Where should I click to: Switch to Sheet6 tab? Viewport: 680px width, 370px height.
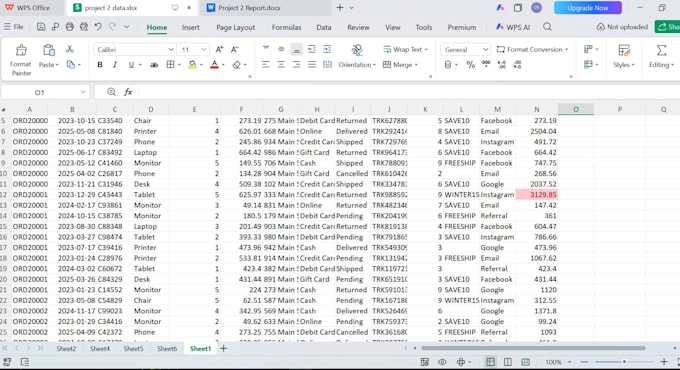[167, 348]
